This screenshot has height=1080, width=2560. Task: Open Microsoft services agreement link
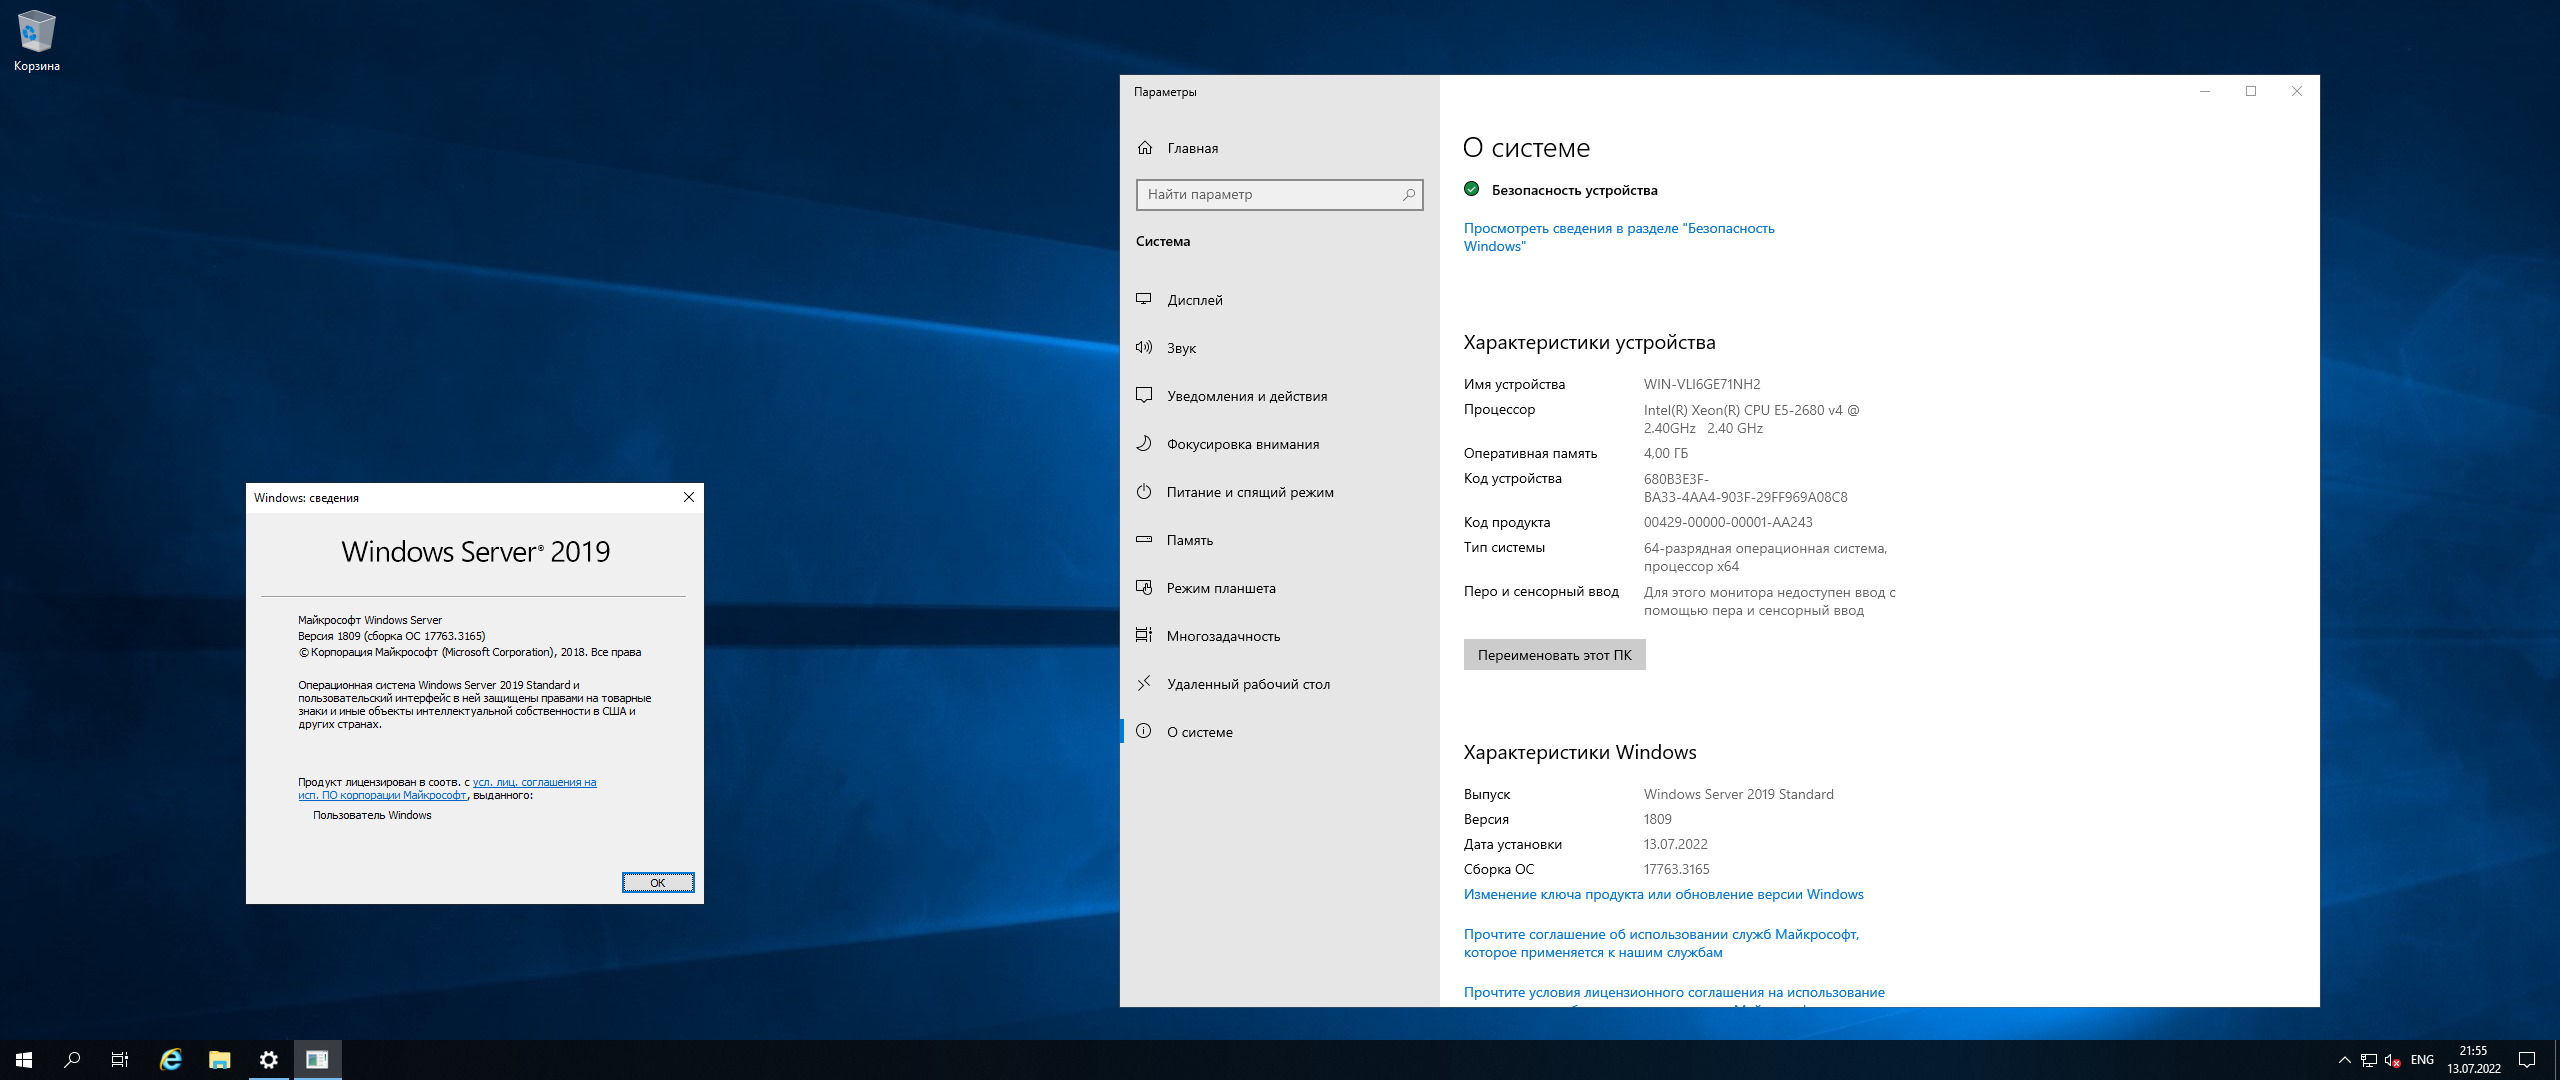[x=1661, y=943]
